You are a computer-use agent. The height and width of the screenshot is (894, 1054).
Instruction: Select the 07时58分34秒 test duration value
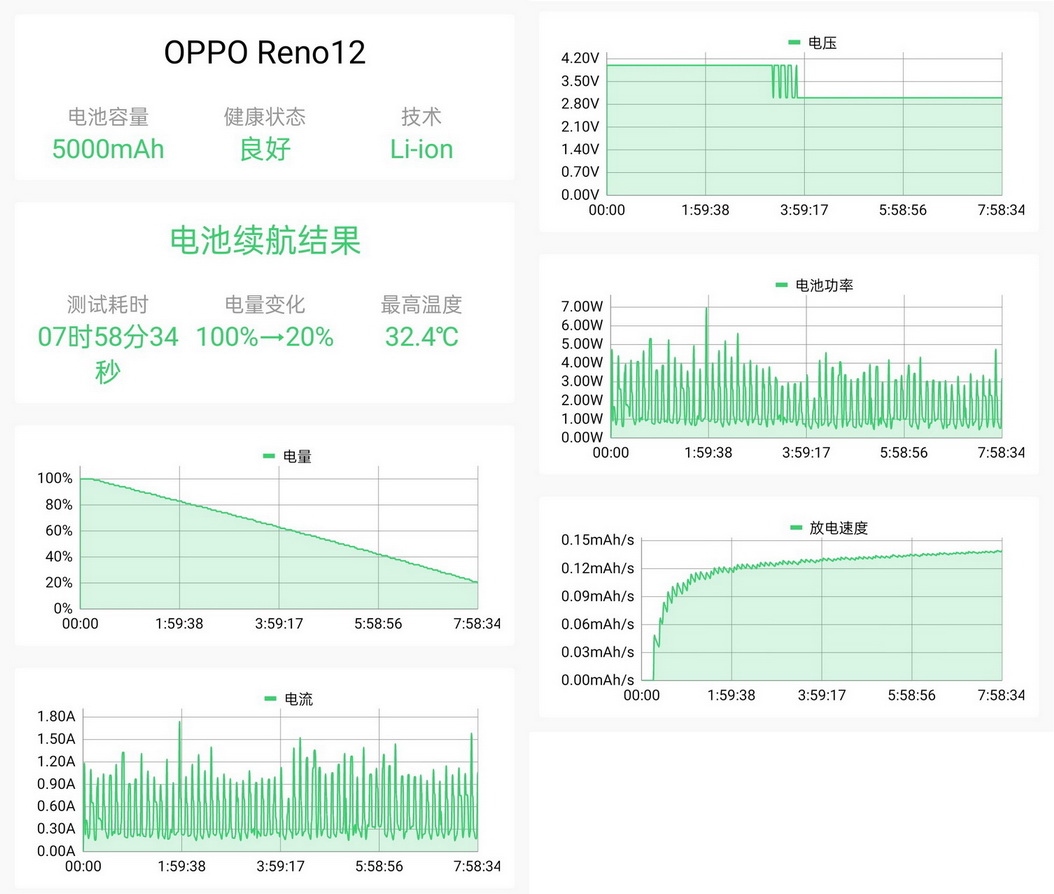tap(108, 353)
